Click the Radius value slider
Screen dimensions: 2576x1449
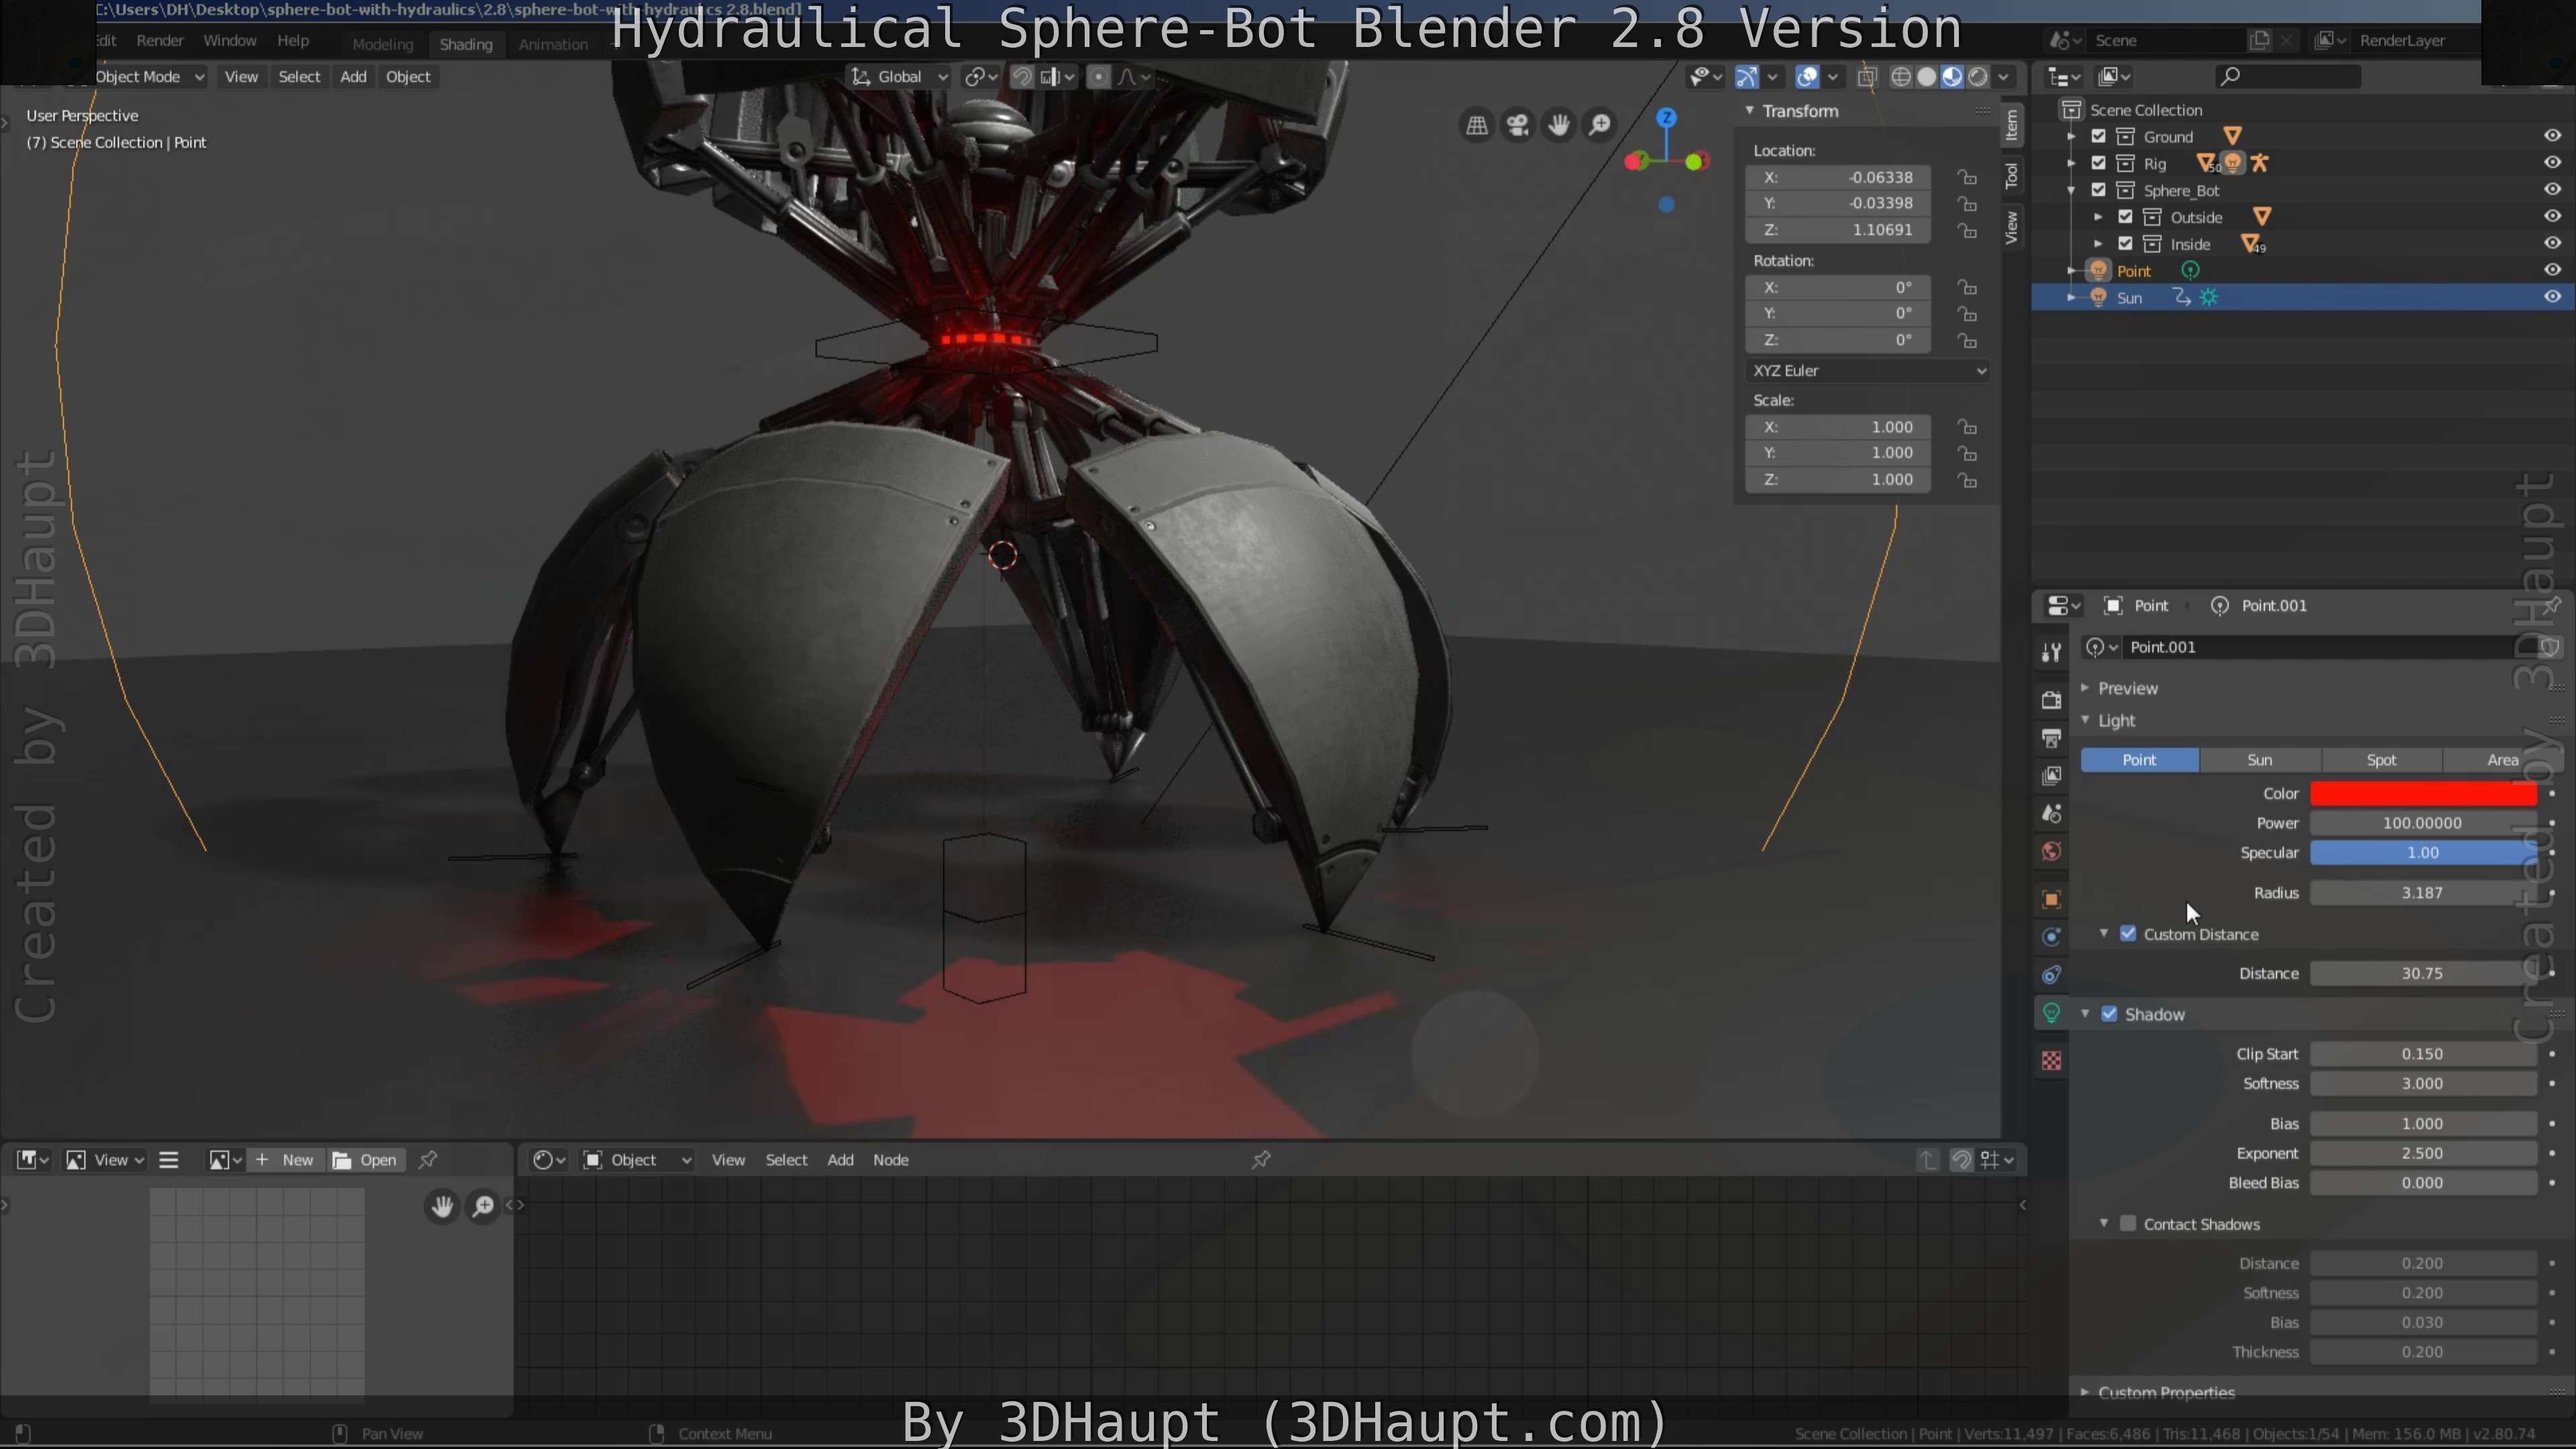2423,893
